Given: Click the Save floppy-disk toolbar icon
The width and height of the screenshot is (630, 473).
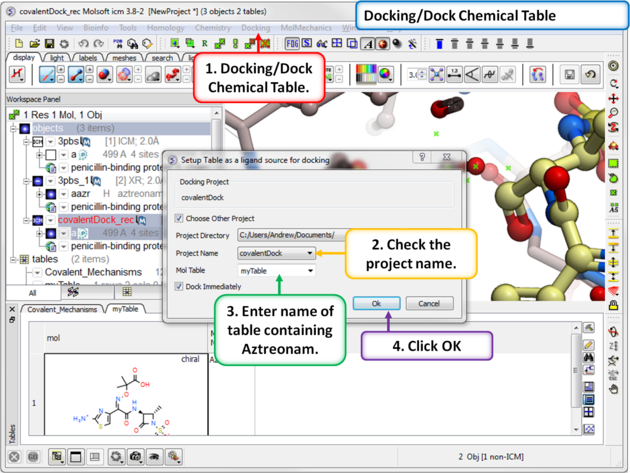Looking at the screenshot, I should click(49, 43).
